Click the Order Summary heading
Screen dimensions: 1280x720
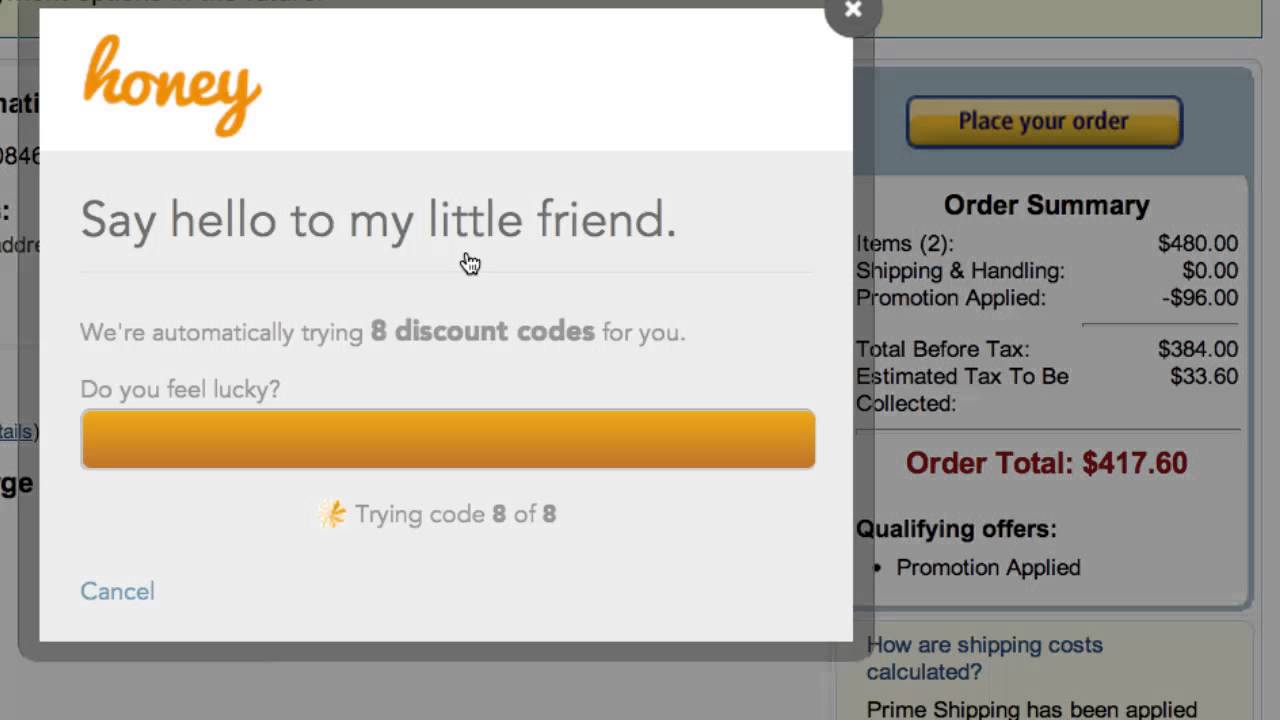coord(1046,205)
